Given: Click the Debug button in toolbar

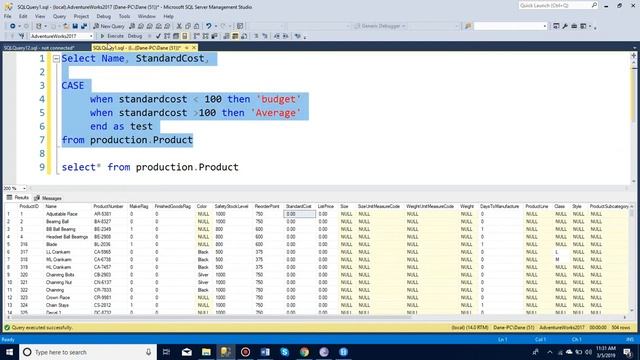Looking at the screenshot, I should [135, 36].
